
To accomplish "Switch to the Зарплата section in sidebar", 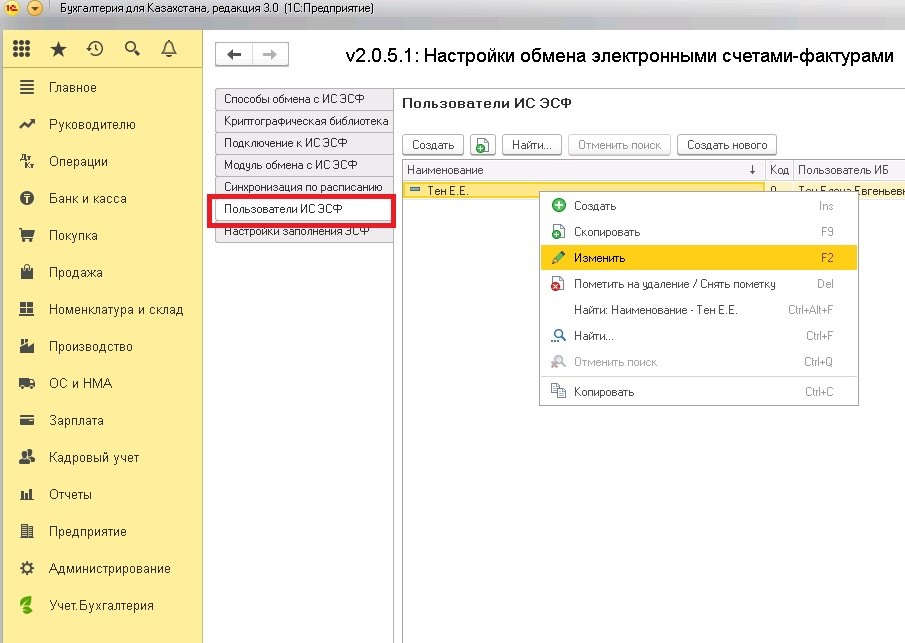I will pos(77,420).
